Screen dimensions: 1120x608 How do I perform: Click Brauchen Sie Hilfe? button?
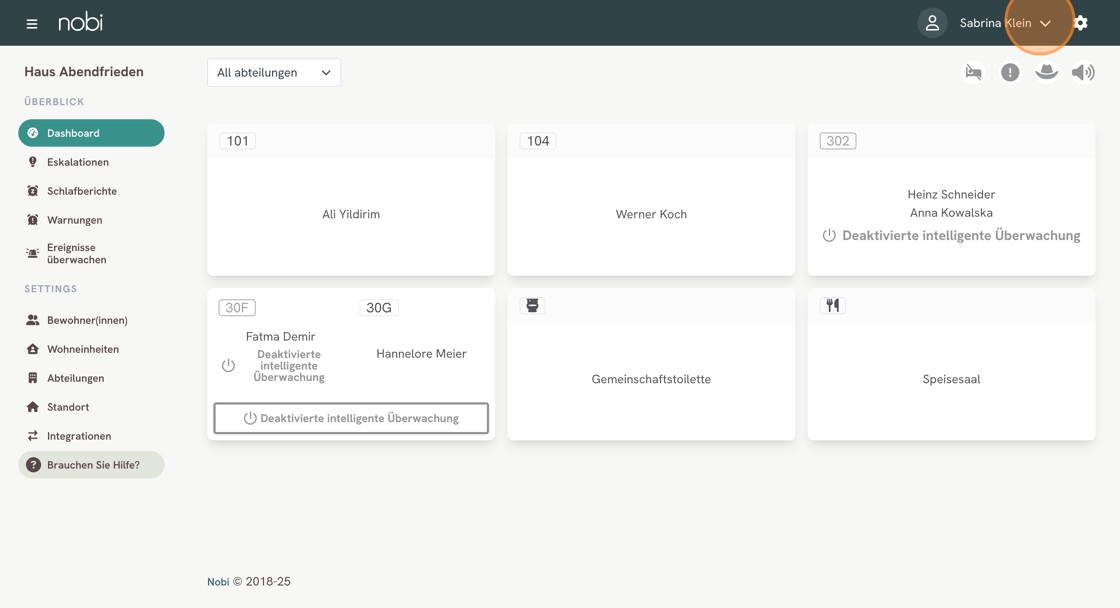point(91,465)
